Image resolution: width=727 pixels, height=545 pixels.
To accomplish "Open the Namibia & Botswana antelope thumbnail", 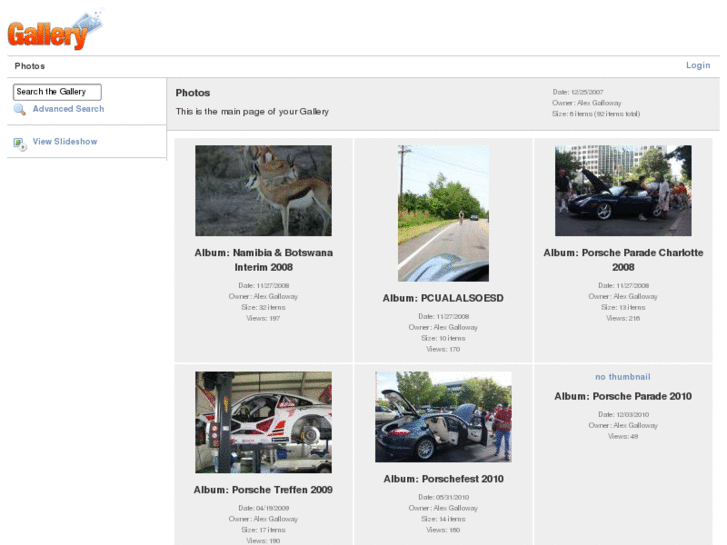I will tap(263, 190).
